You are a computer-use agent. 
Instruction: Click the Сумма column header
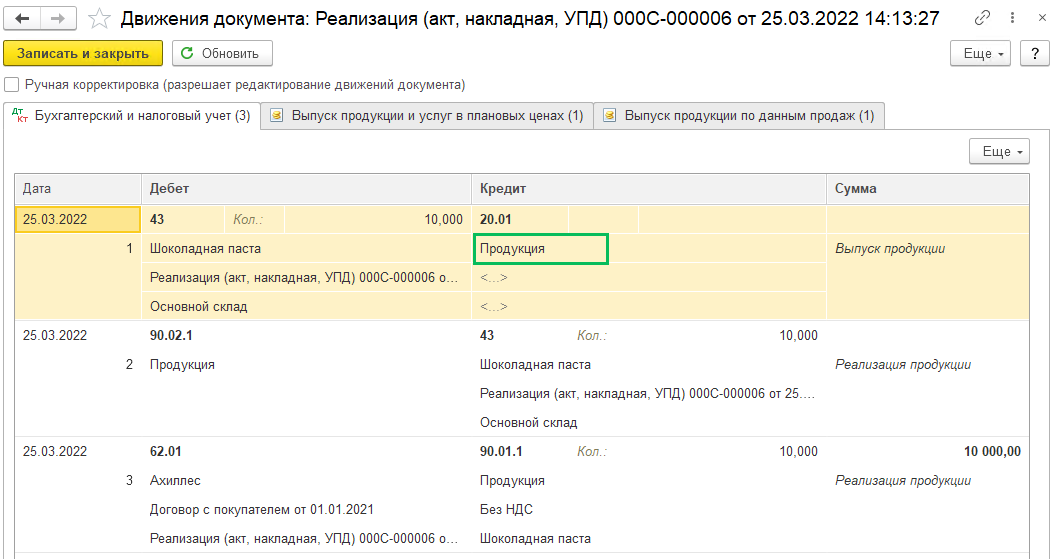[x=928, y=189]
